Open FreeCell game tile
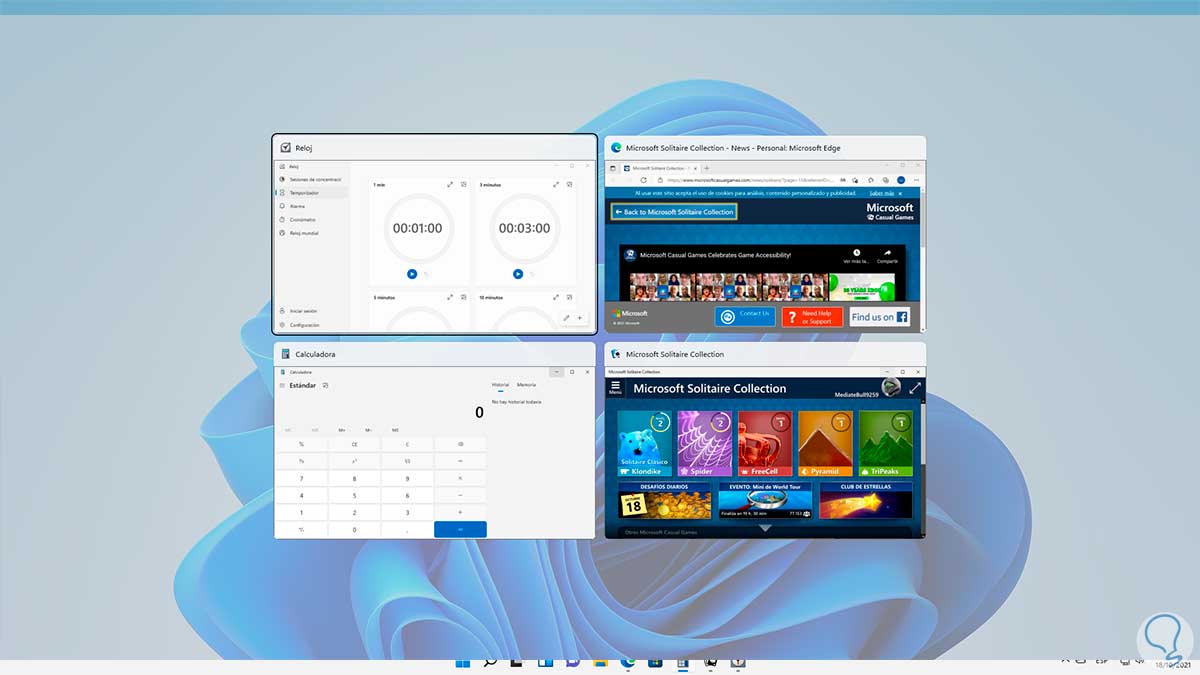Image resolution: width=1200 pixels, height=675 pixels. pos(765,443)
